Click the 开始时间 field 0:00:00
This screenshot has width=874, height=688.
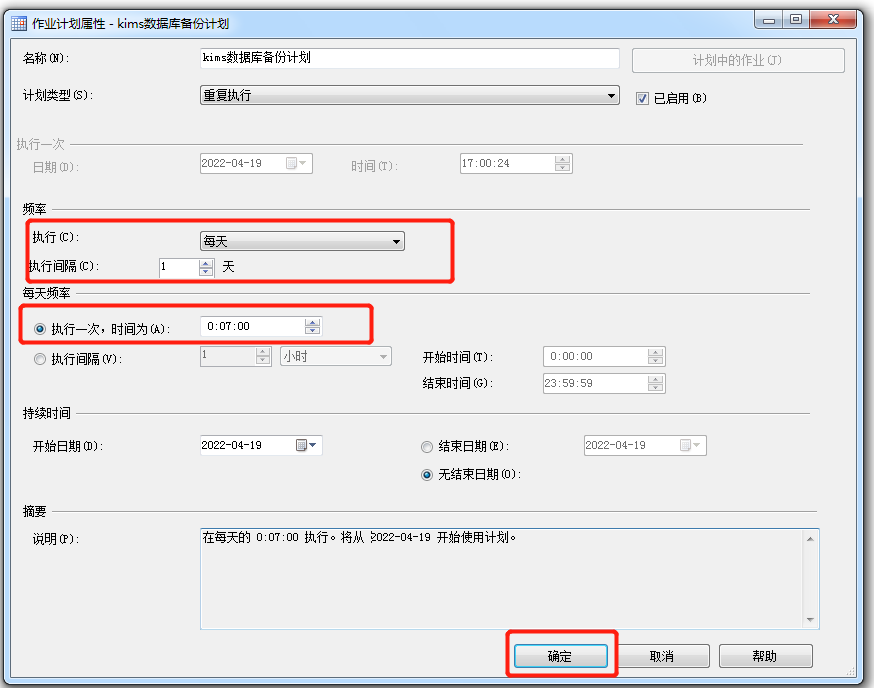pyautogui.click(x=595, y=356)
